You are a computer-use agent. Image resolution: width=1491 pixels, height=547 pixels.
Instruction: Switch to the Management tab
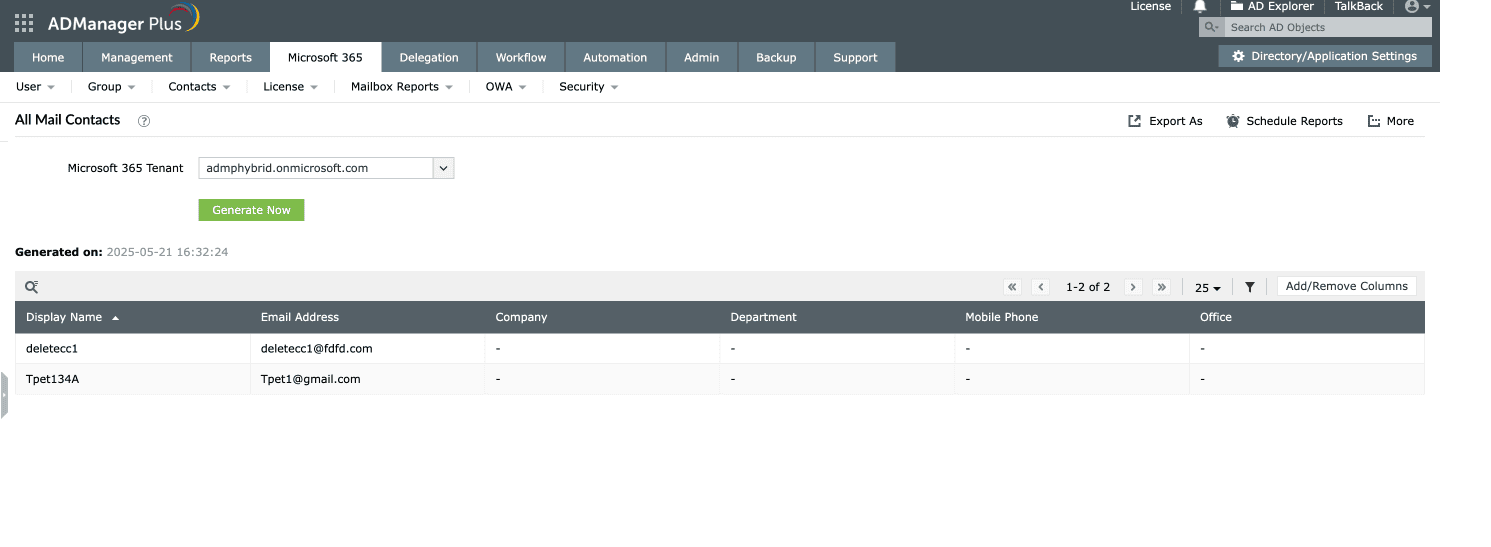(x=137, y=57)
